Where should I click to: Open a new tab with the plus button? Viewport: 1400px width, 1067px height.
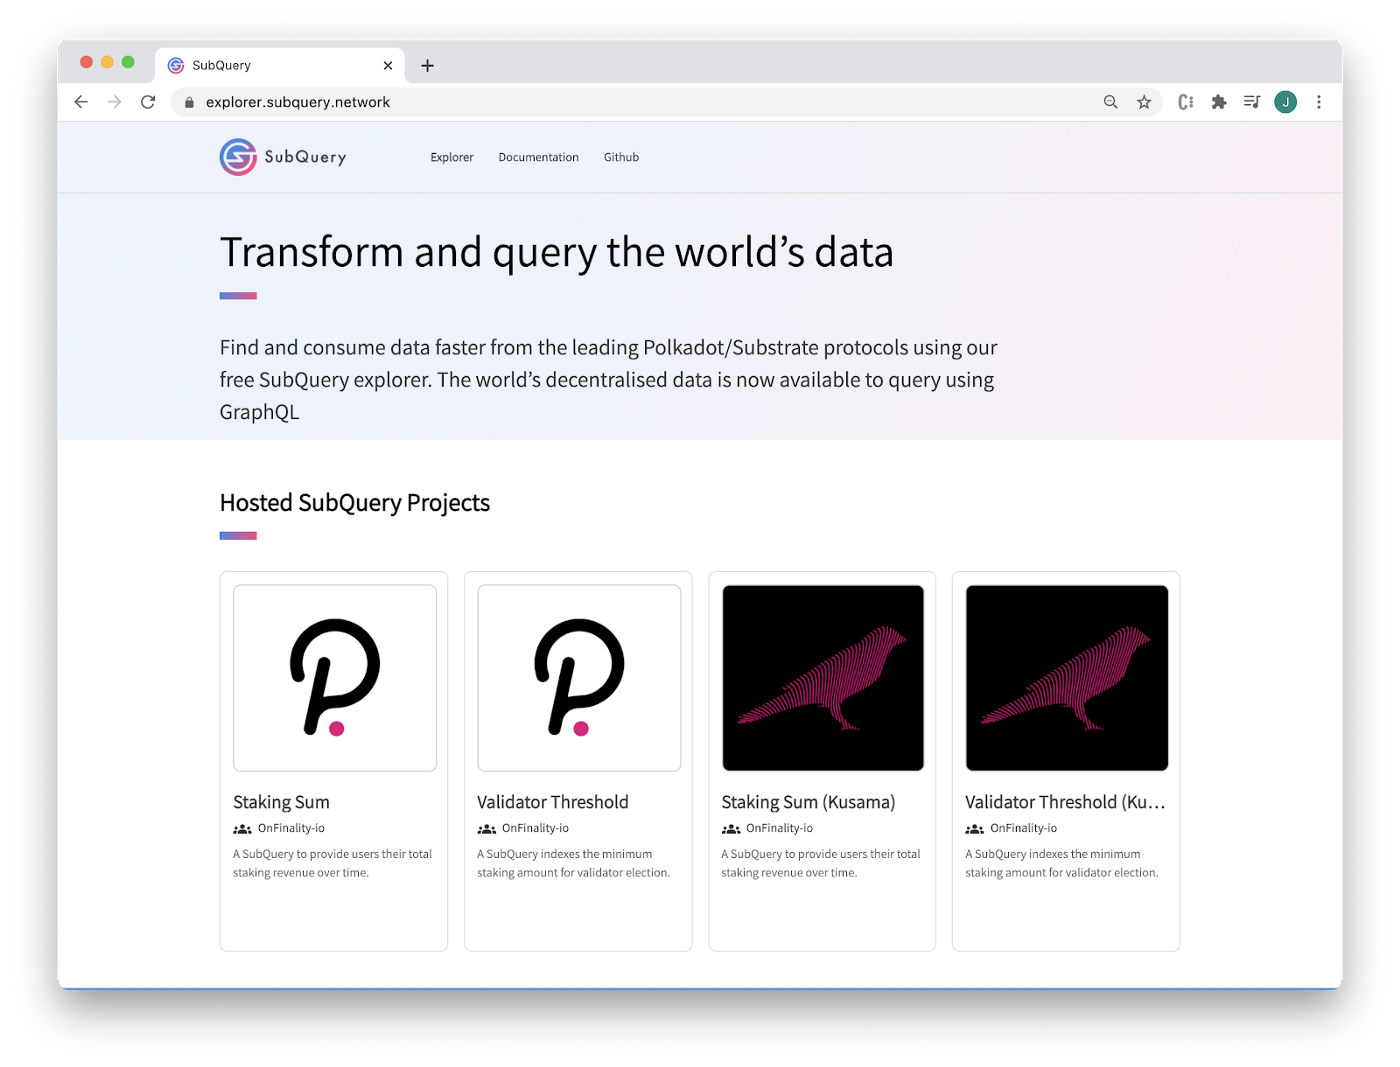tap(427, 65)
